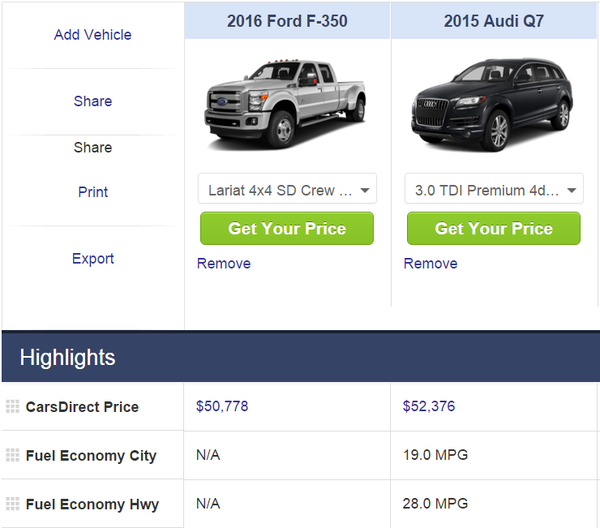The height and width of the screenshot is (528, 600).
Task: Remove the 2016 Ford F-350
Action: point(224,263)
